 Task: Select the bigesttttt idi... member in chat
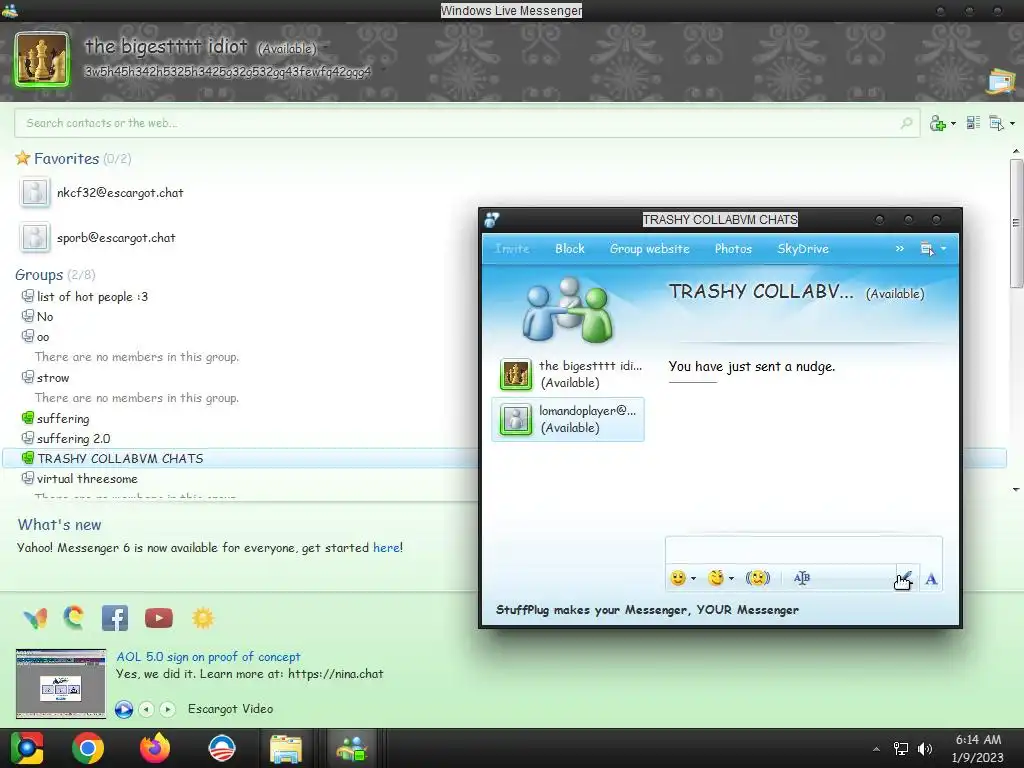tap(568, 374)
